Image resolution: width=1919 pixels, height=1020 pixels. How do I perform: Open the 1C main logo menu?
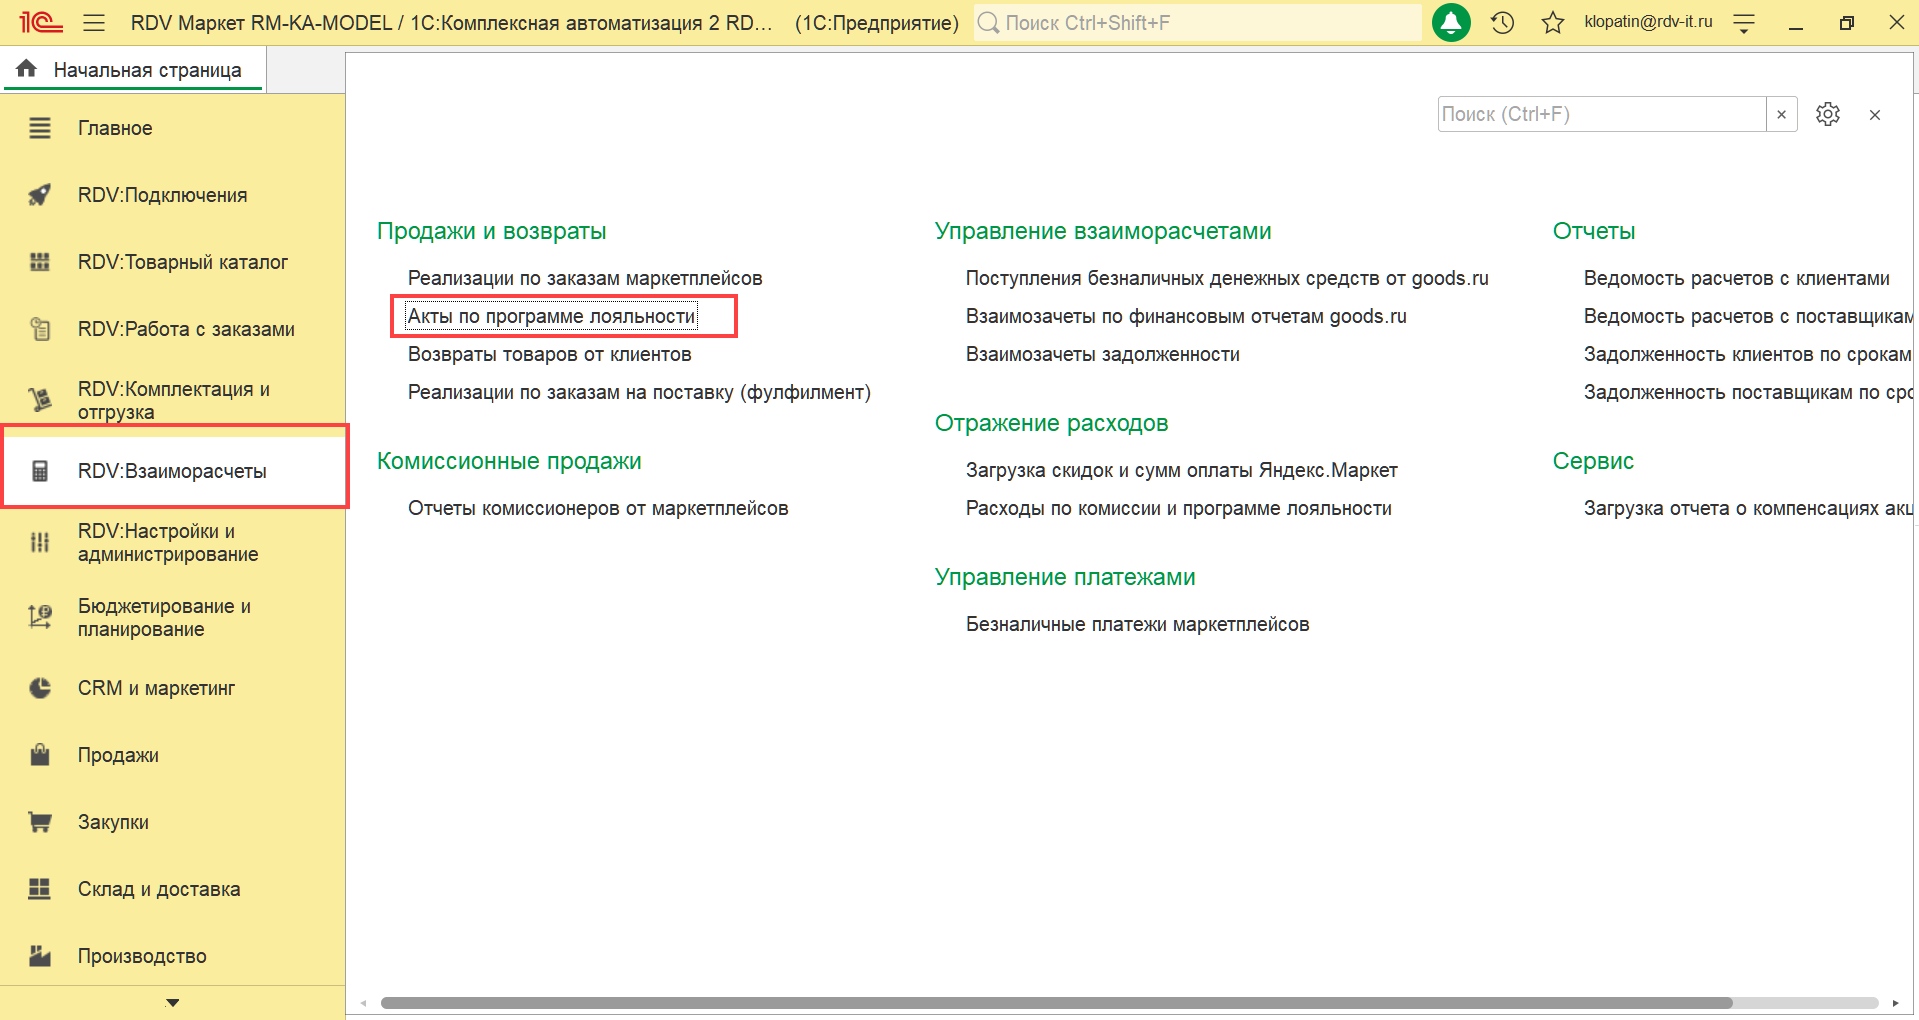pyautogui.click(x=40, y=22)
